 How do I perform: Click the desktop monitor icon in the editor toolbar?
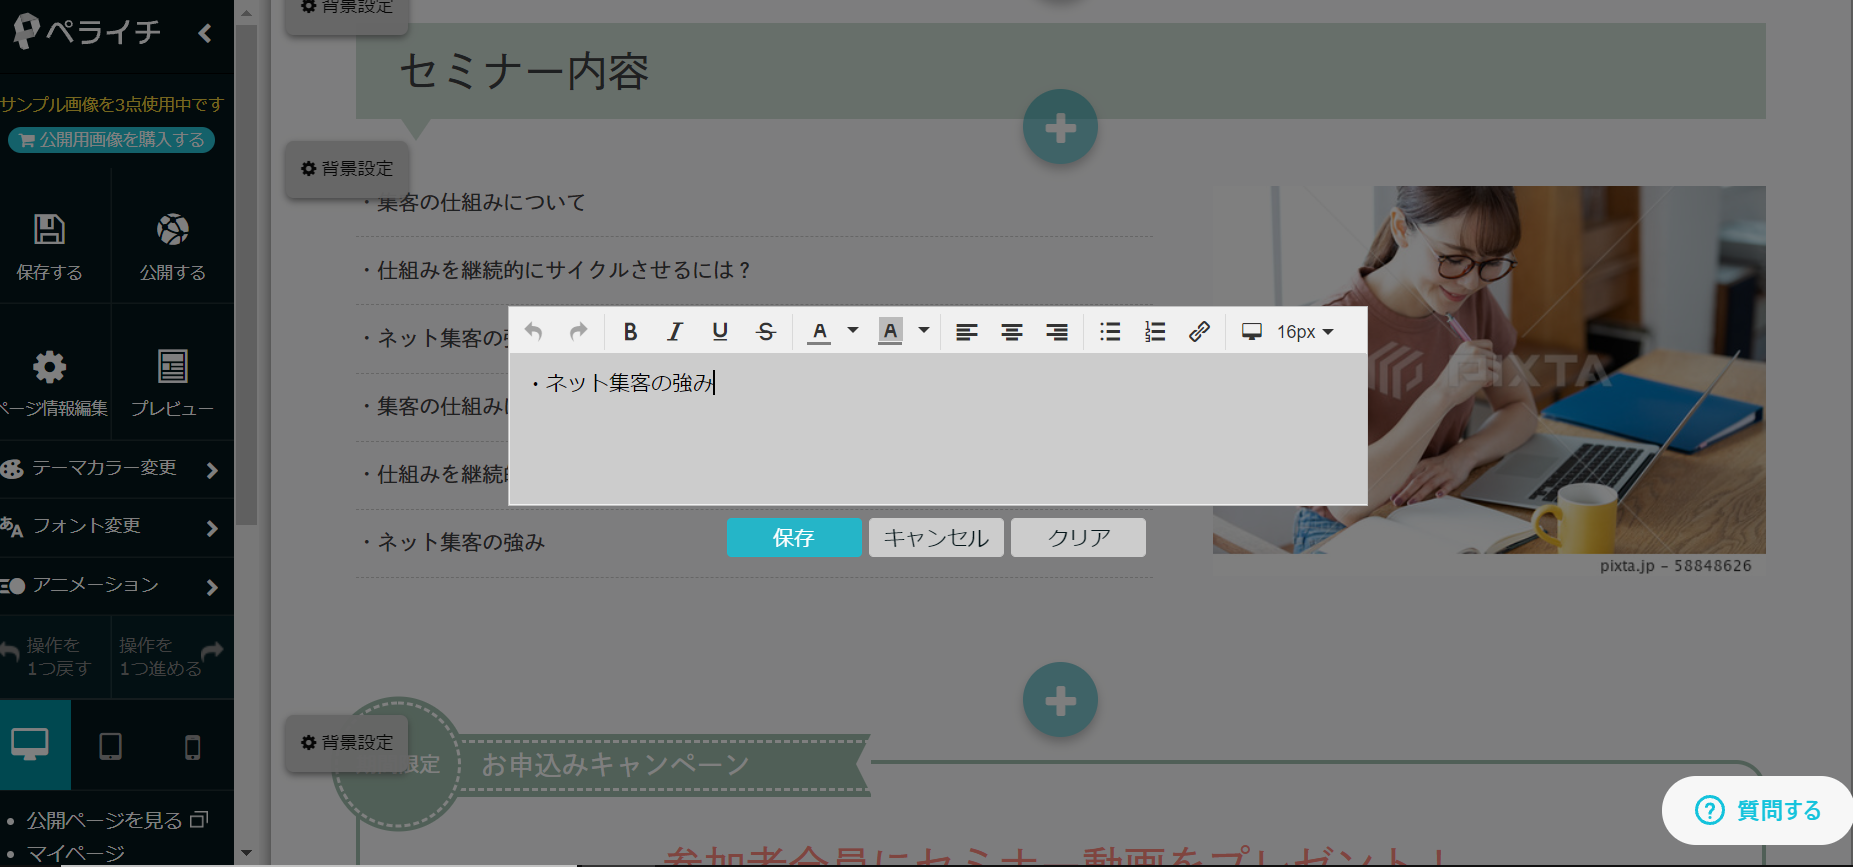(1251, 331)
